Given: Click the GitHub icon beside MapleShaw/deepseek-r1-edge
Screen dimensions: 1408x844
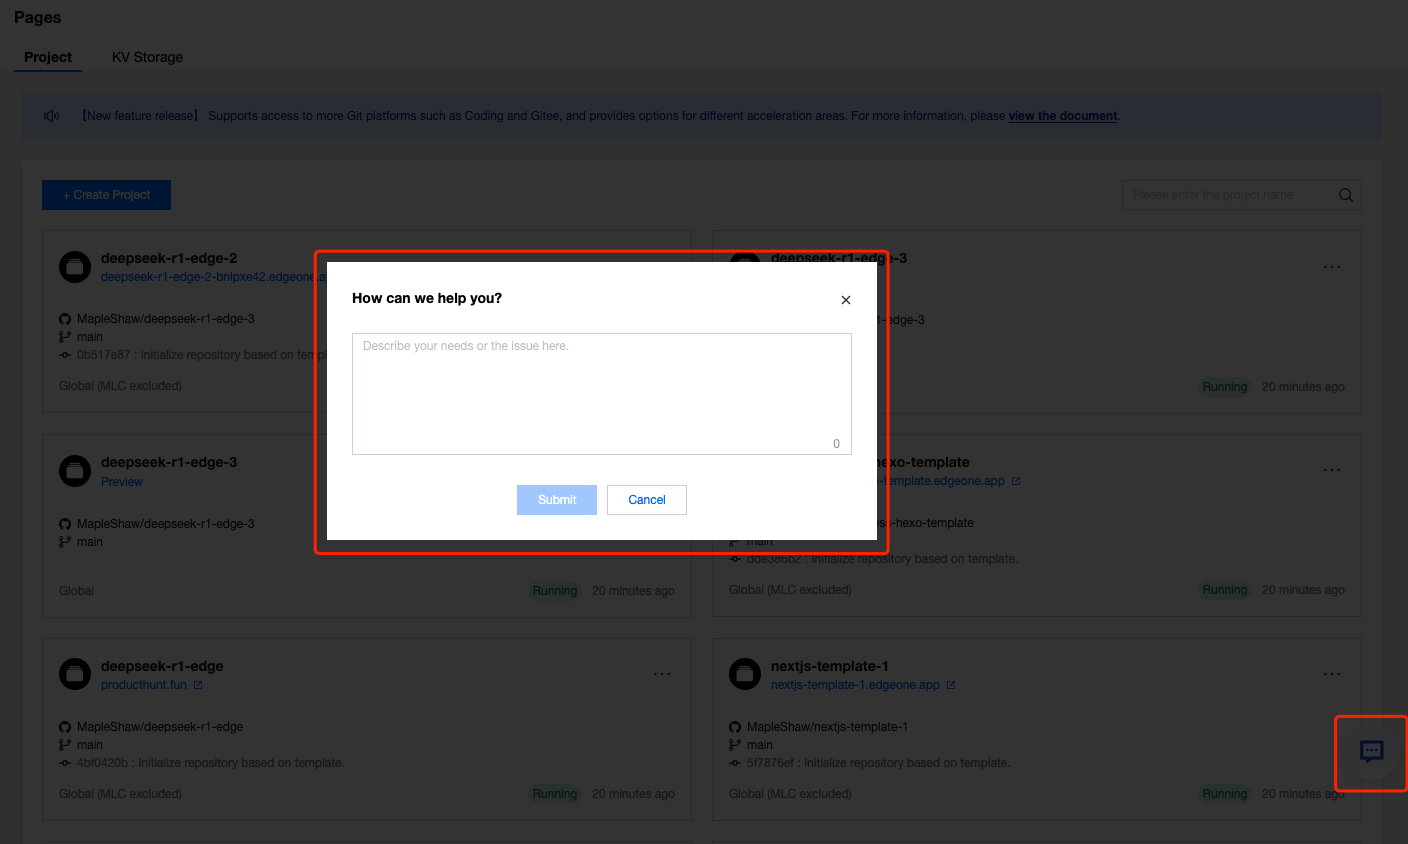Looking at the screenshot, I should [x=63, y=727].
